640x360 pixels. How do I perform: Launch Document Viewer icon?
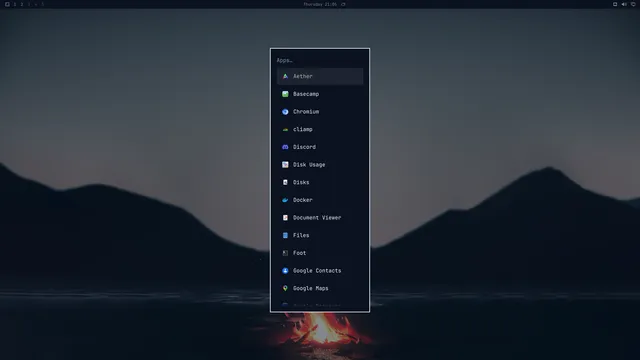coord(285,218)
